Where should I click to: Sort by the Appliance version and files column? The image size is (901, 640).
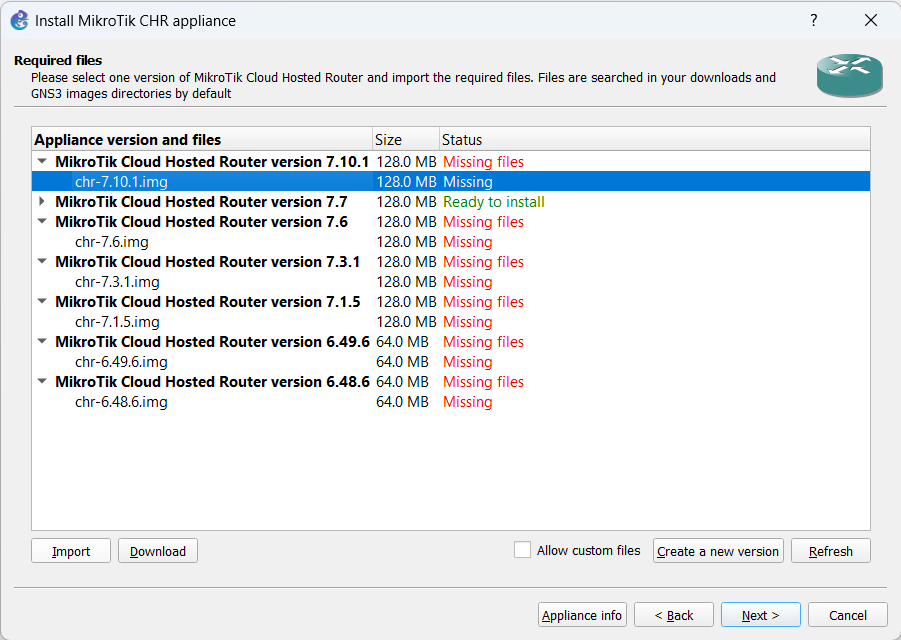coord(202,140)
